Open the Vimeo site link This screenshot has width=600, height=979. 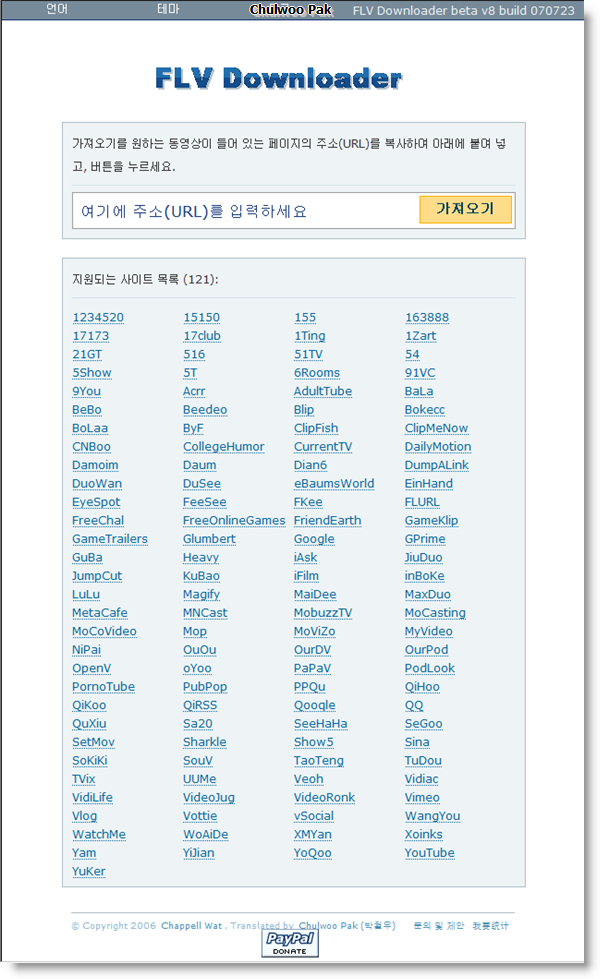(422, 797)
